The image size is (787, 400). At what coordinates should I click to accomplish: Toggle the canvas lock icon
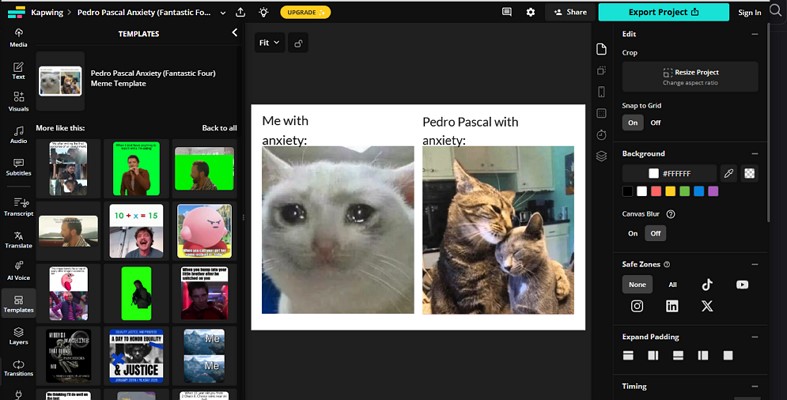click(x=298, y=43)
